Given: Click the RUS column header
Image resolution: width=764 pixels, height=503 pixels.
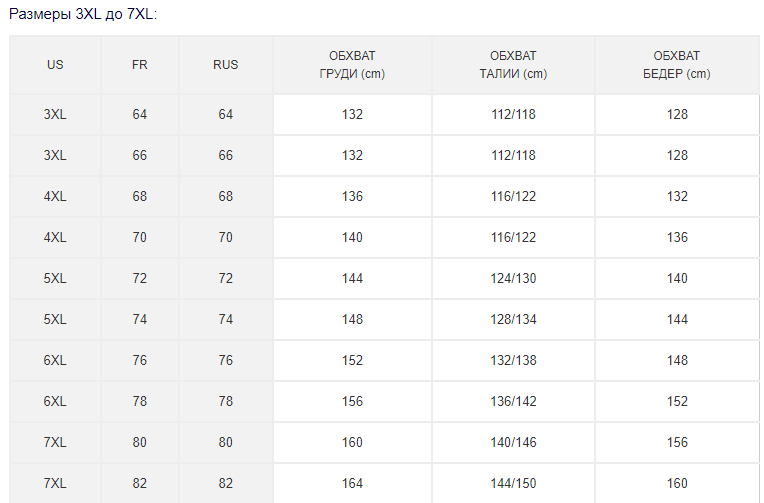Looking at the screenshot, I should point(226,65).
